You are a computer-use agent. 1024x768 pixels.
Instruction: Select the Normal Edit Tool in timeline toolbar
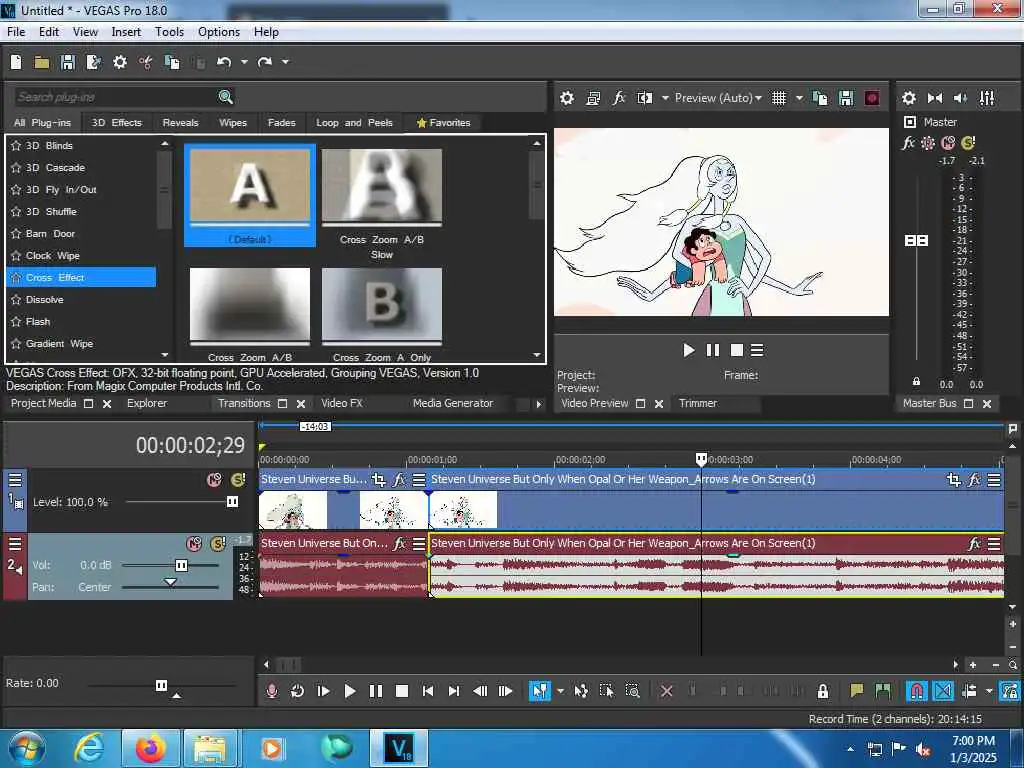(539, 691)
